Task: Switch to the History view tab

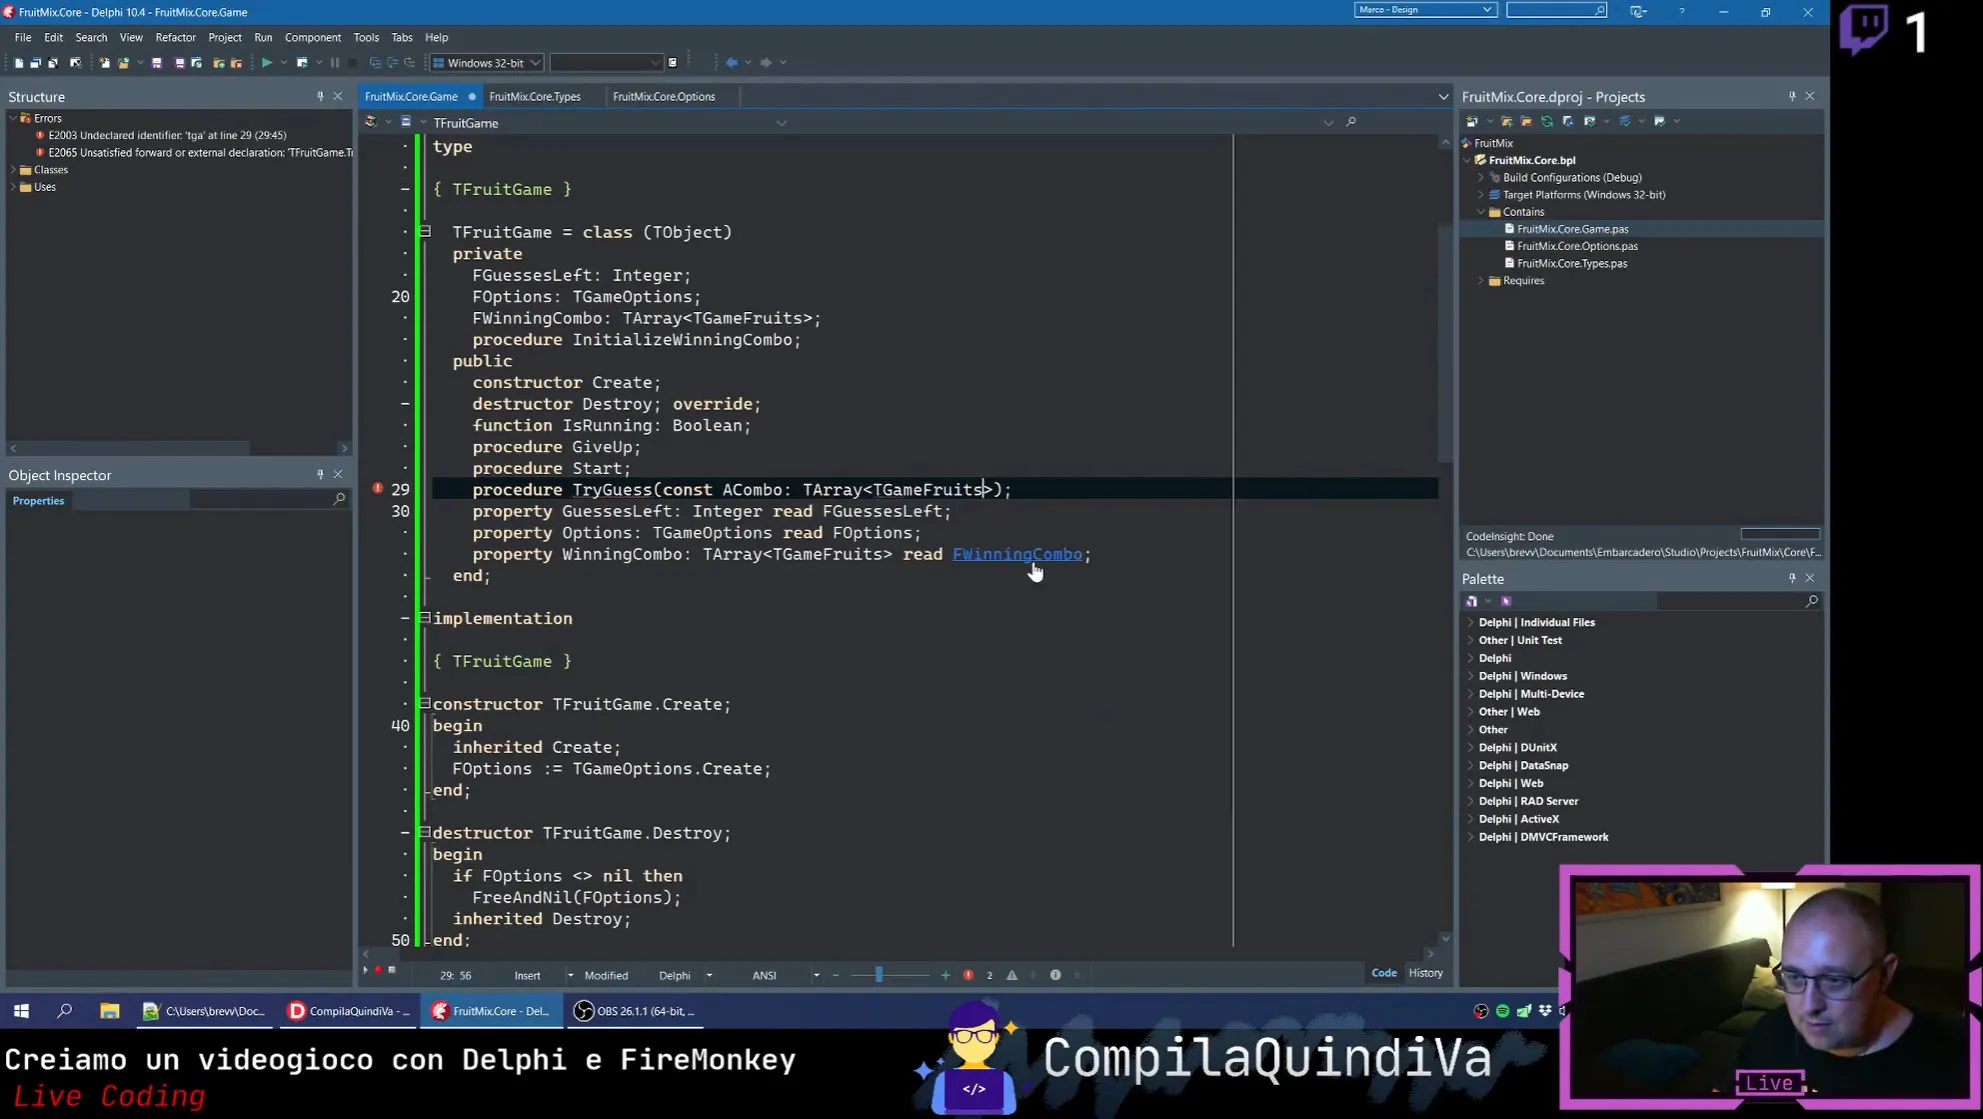Action: coord(1425,973)
